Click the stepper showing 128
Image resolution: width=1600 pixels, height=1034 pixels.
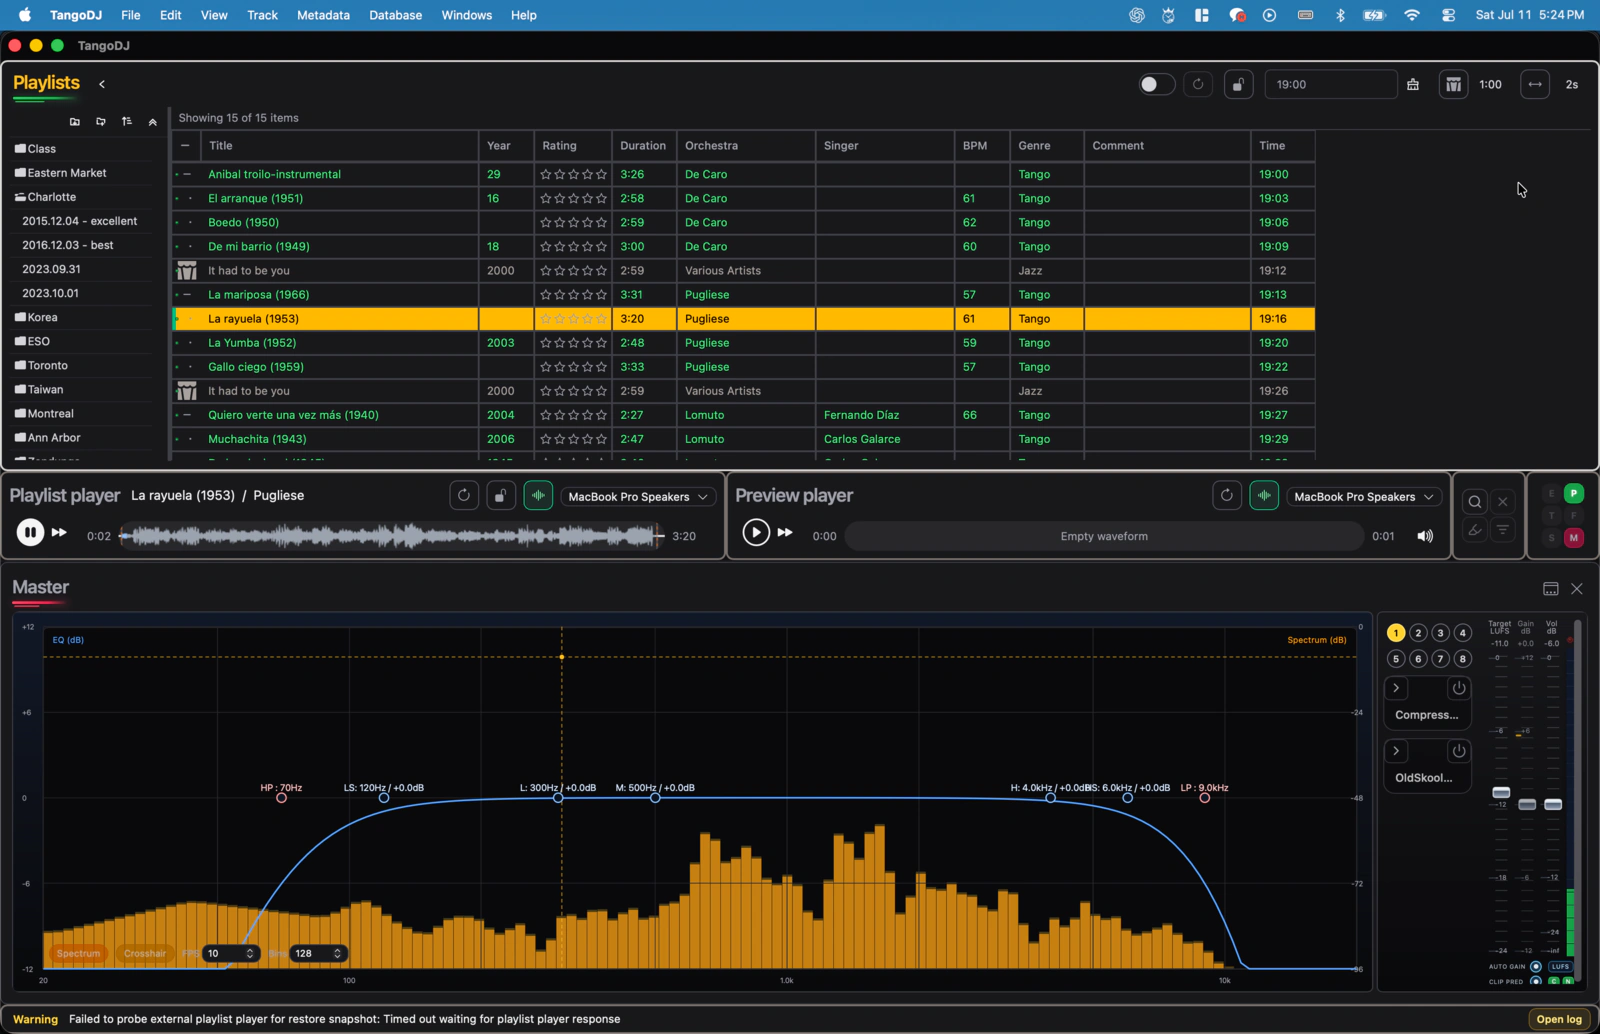pos(319,954)
